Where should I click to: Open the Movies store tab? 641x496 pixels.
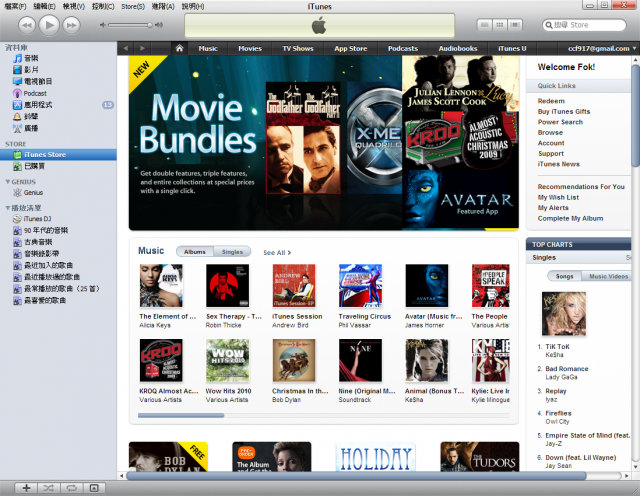click(x=250, y=48)
